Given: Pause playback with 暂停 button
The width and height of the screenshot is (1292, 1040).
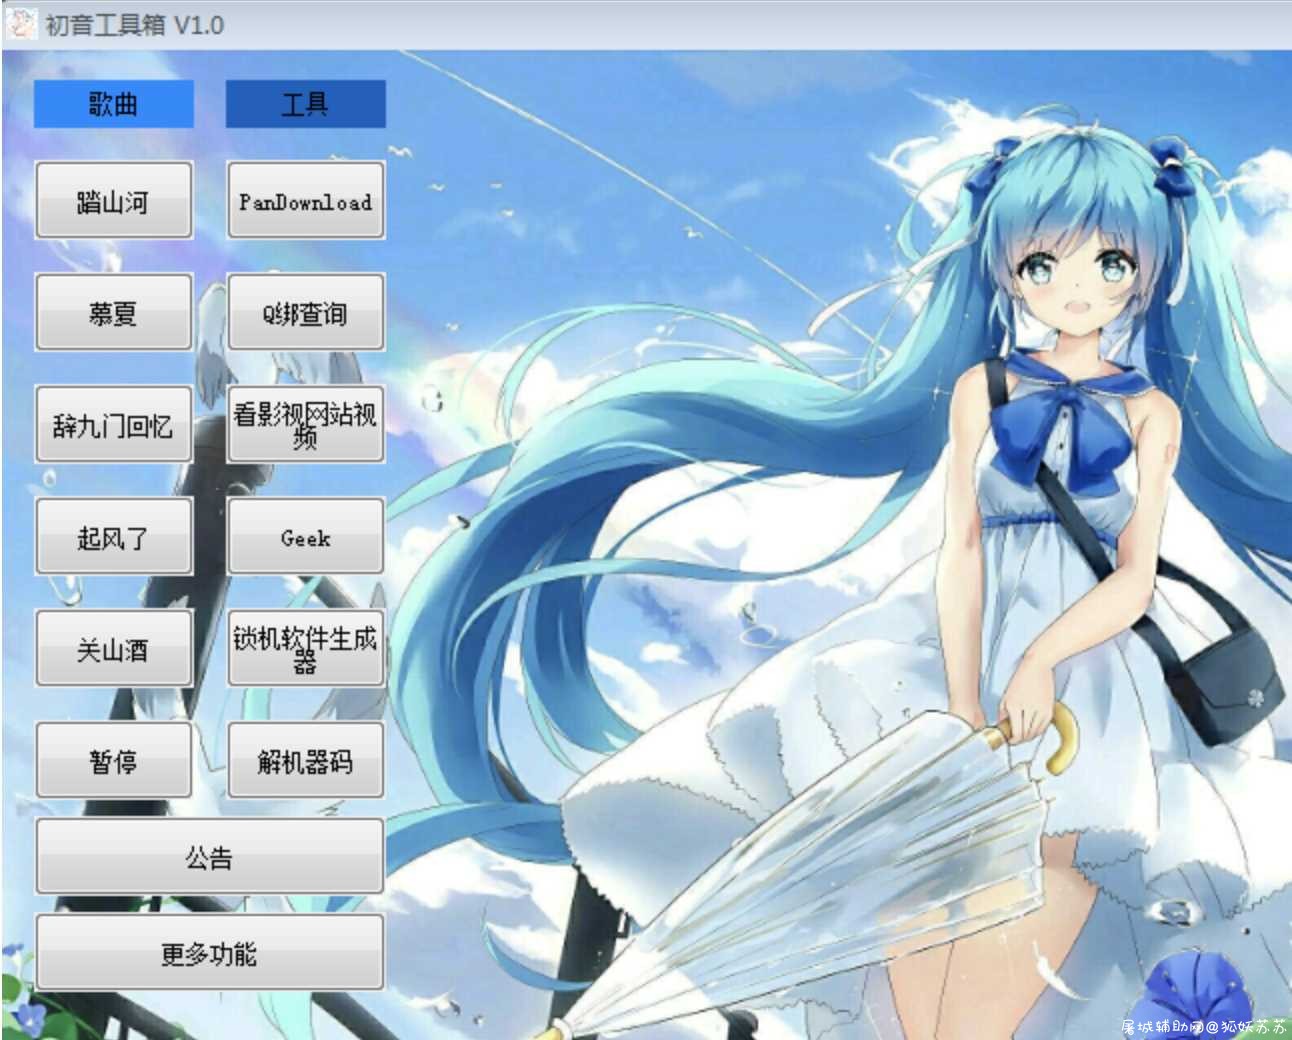Looking at the screenshot, I should tap(114, 761).
